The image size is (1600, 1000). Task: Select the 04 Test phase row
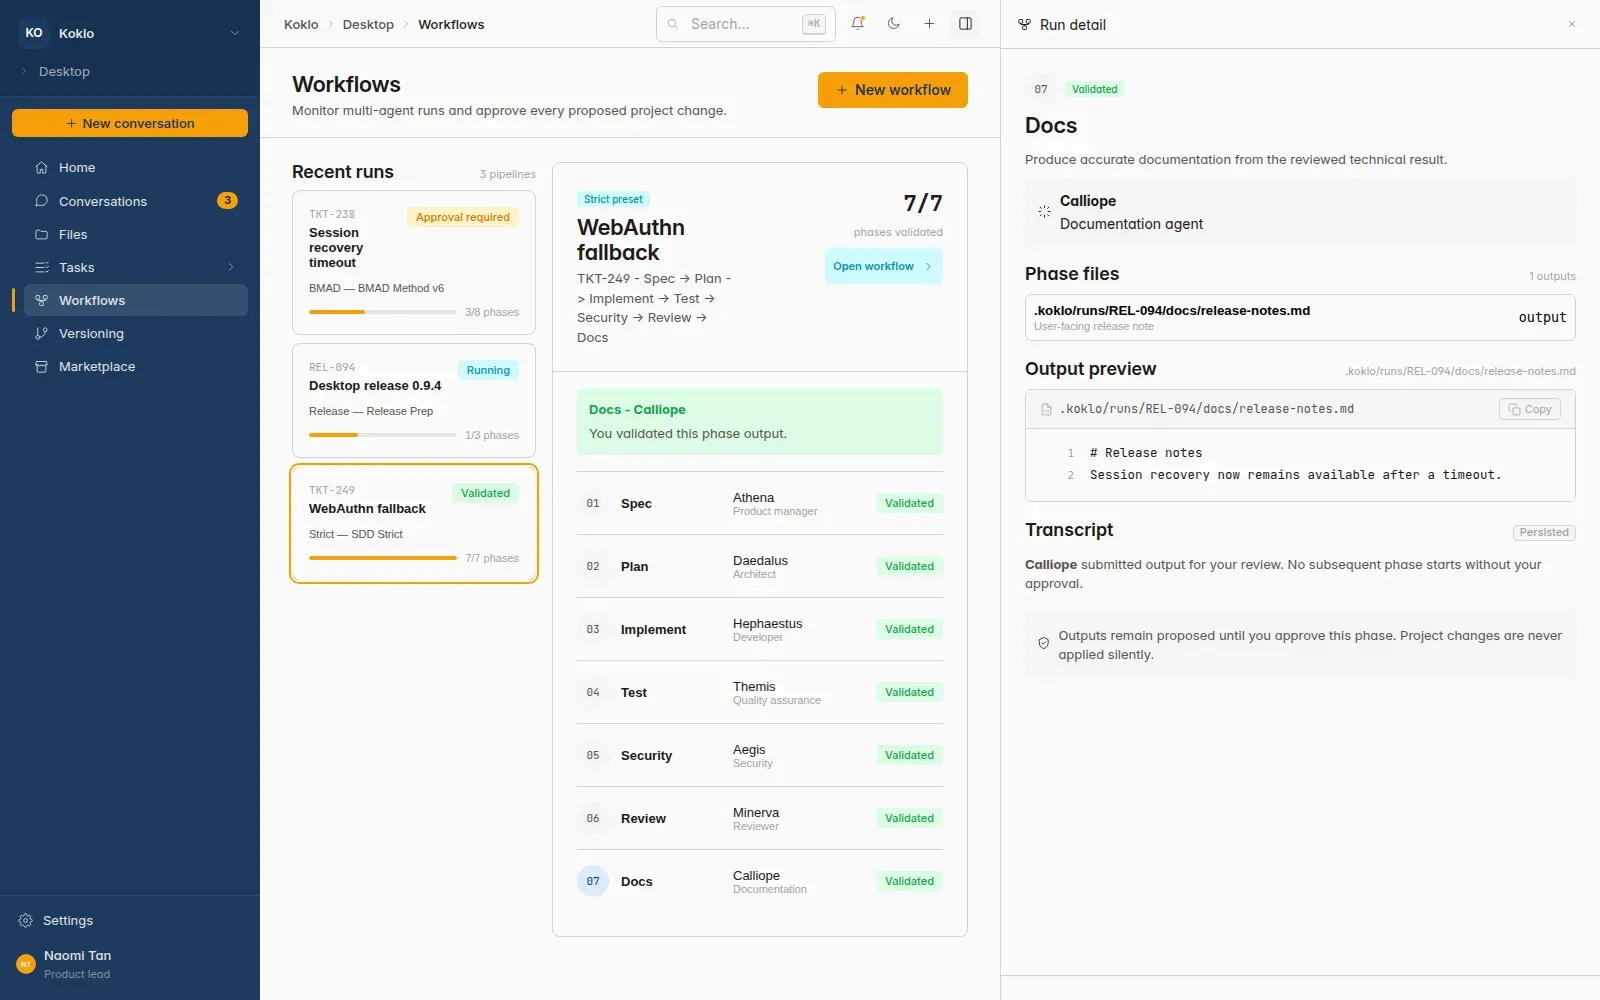coord(760,692)
